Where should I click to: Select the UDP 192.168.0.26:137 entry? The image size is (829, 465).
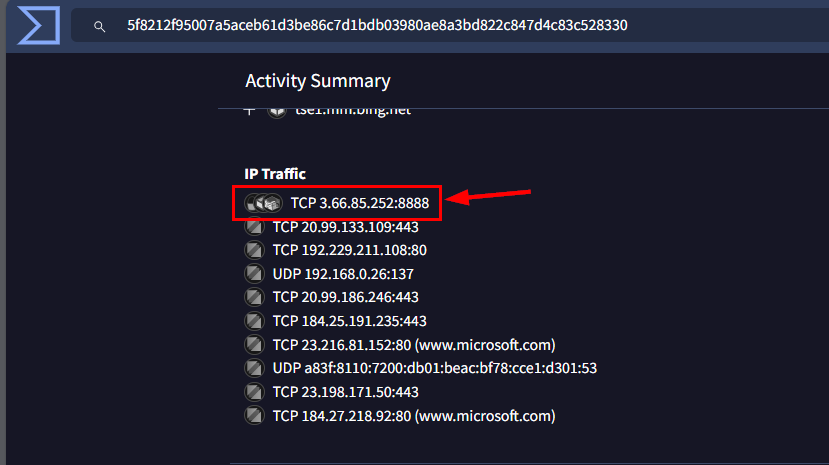(x=343, y=273)
